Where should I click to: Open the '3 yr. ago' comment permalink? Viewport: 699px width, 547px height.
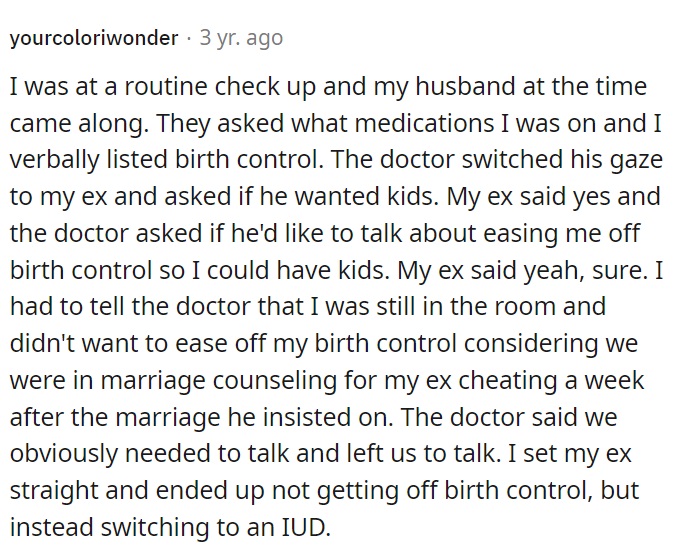coord(241,38)
